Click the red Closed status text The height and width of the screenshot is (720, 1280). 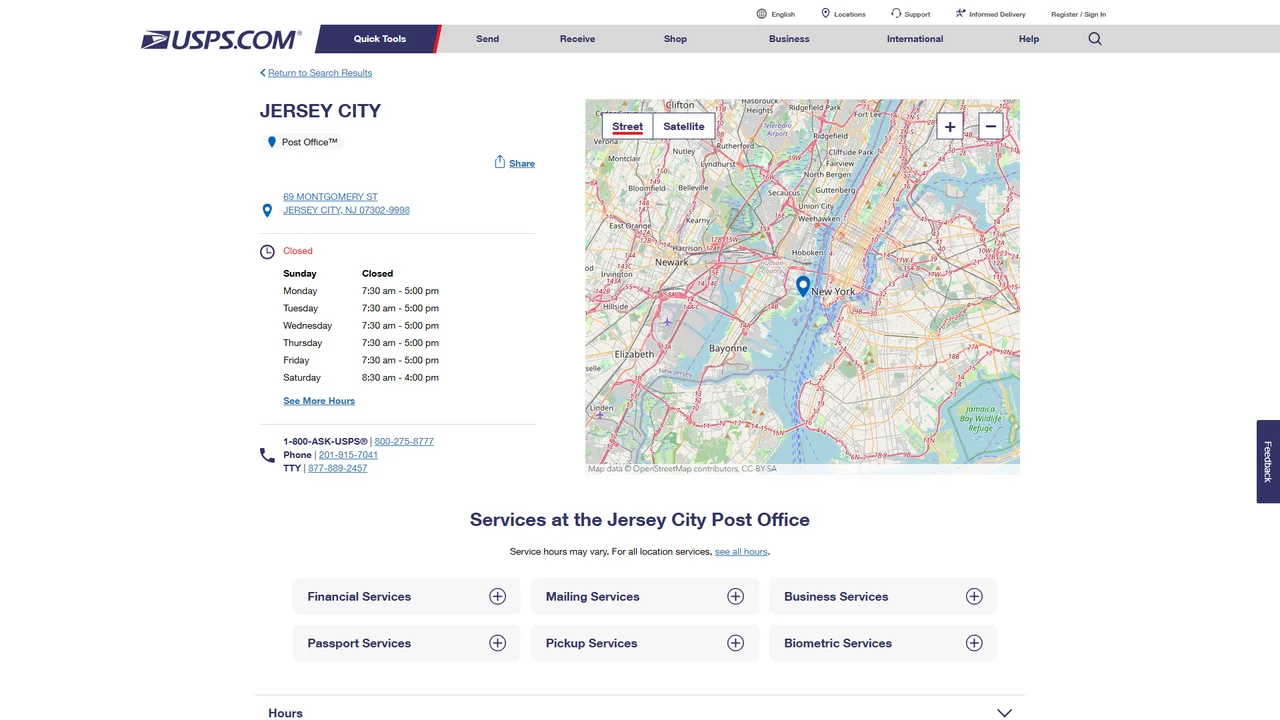click(x=298, y=251)
